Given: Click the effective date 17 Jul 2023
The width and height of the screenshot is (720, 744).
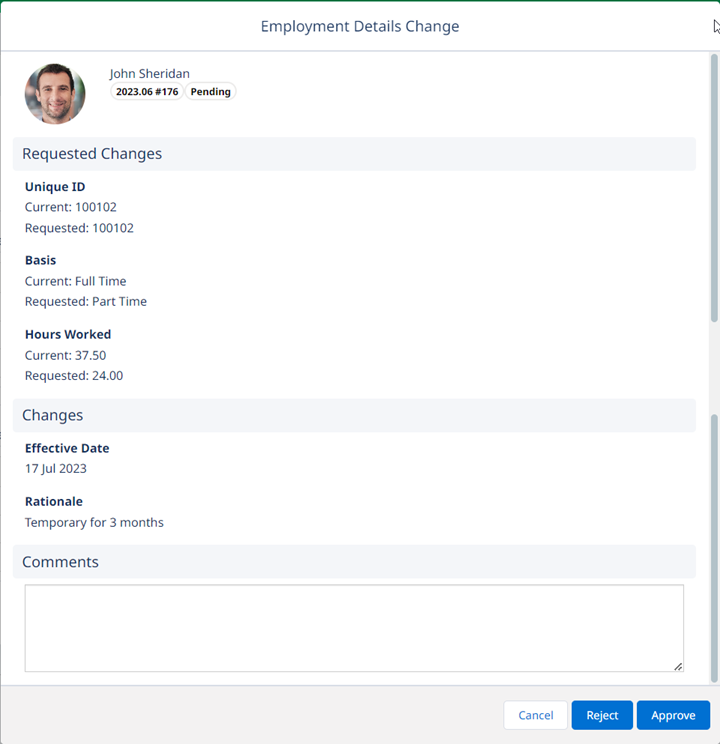Looking at the screenshot, I should 56,468.
